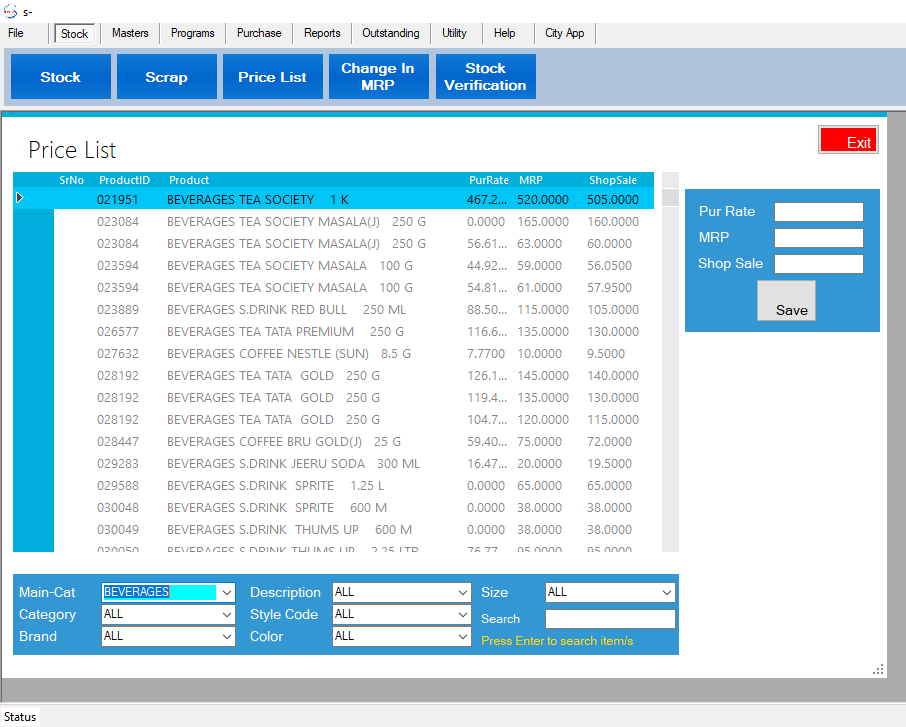Click the Stock toolbar button
Image resolution: width=906 pixels, height=727 pixels.
tap(60, 77)
